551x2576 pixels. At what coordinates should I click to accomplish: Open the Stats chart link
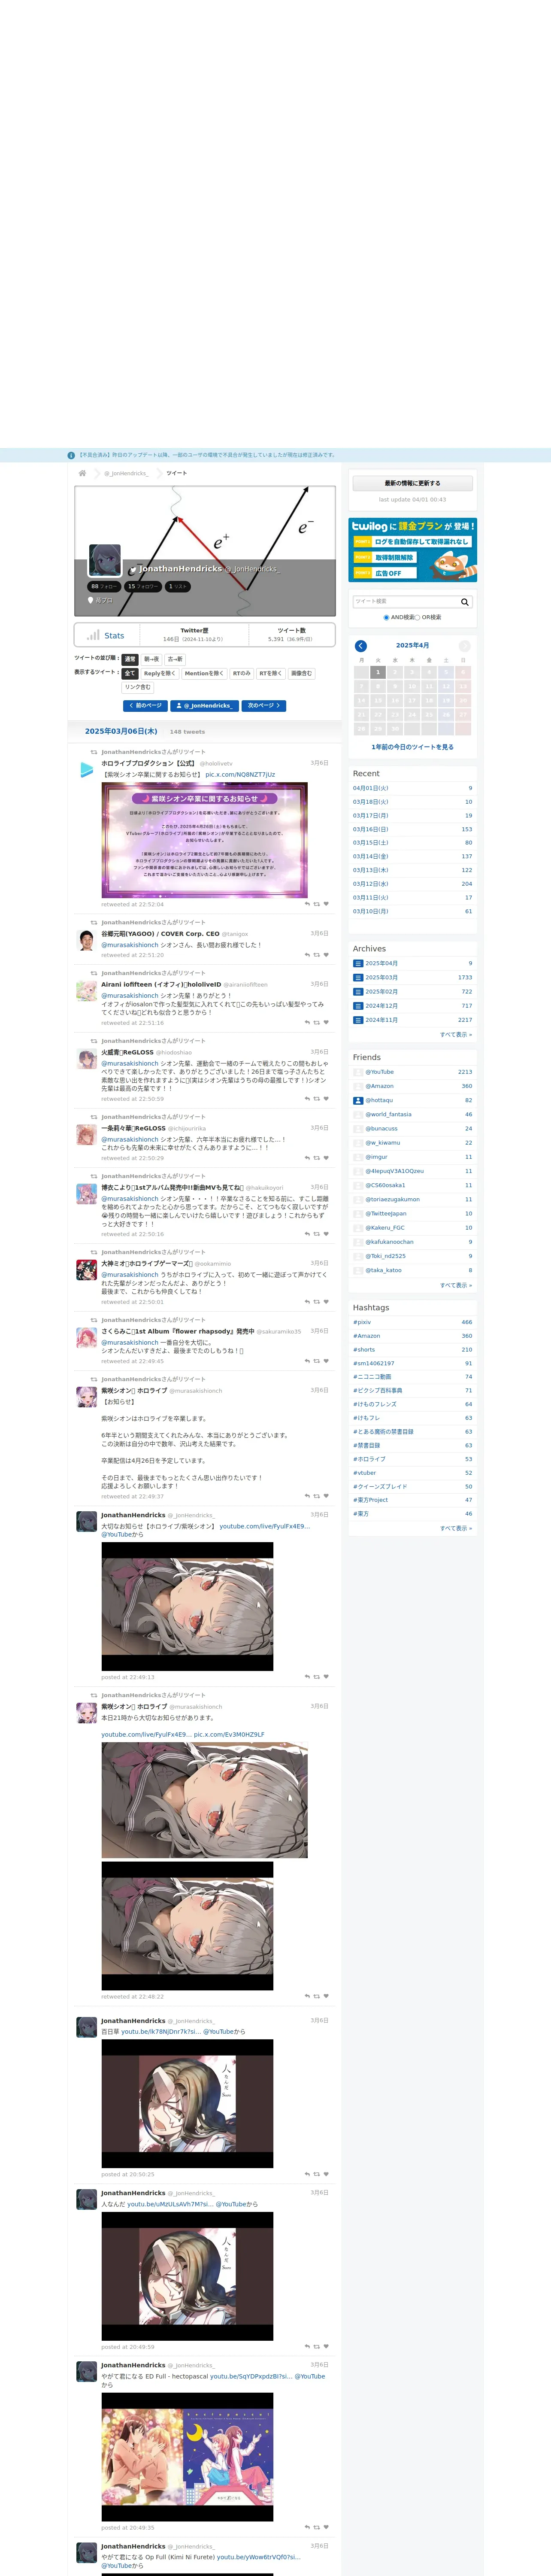click(106, 635)
